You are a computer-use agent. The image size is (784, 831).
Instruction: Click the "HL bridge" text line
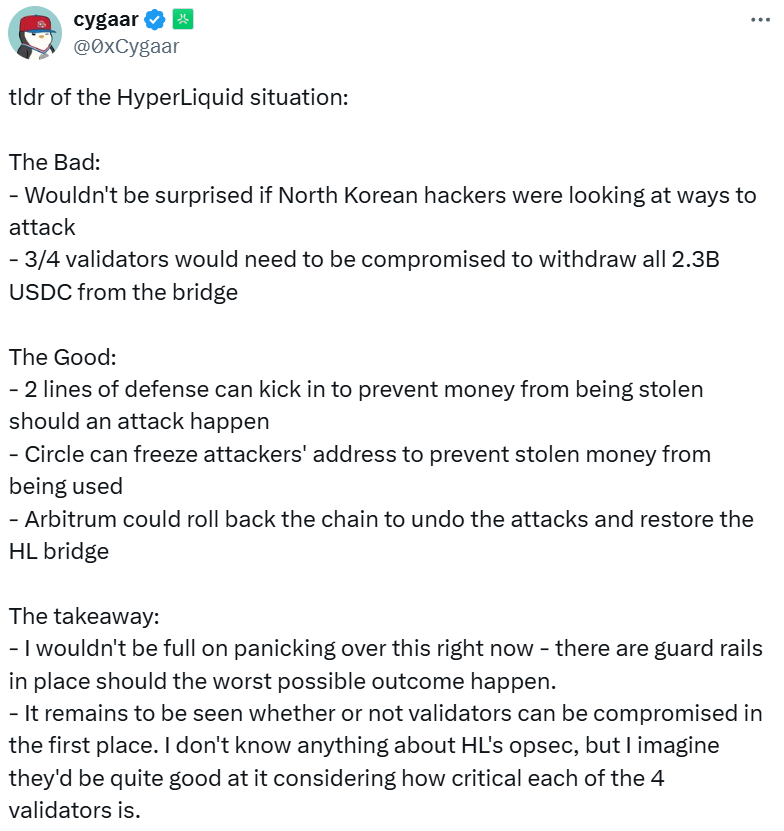point(58,551)
